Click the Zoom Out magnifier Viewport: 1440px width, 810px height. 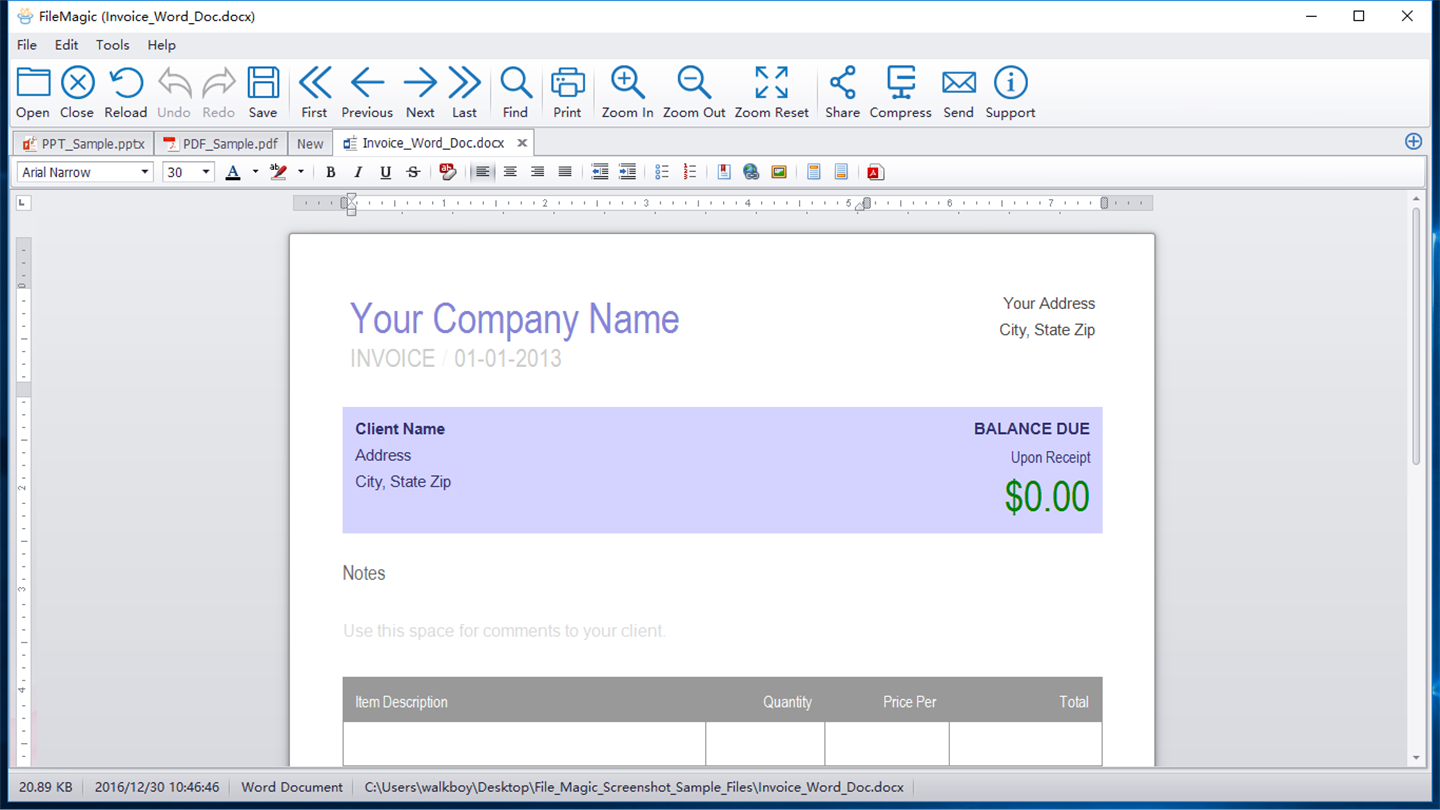tap(694, 83)
